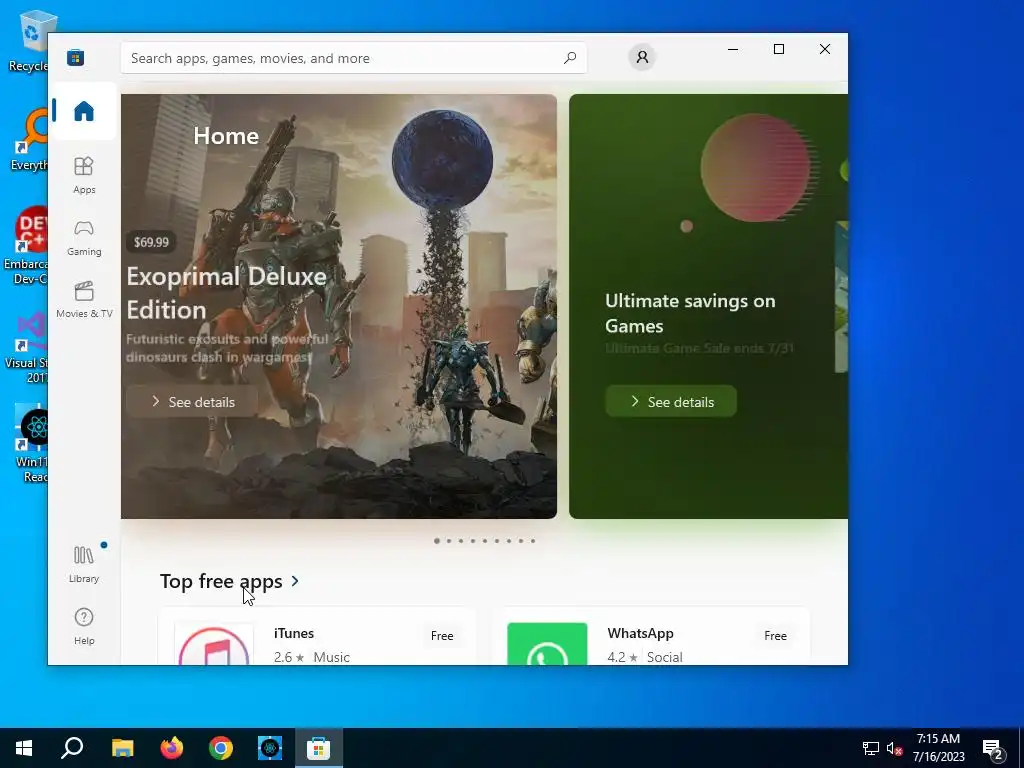Click the iTunes app title
Viewport: 1024px width, 768px height.
point(294,633)
